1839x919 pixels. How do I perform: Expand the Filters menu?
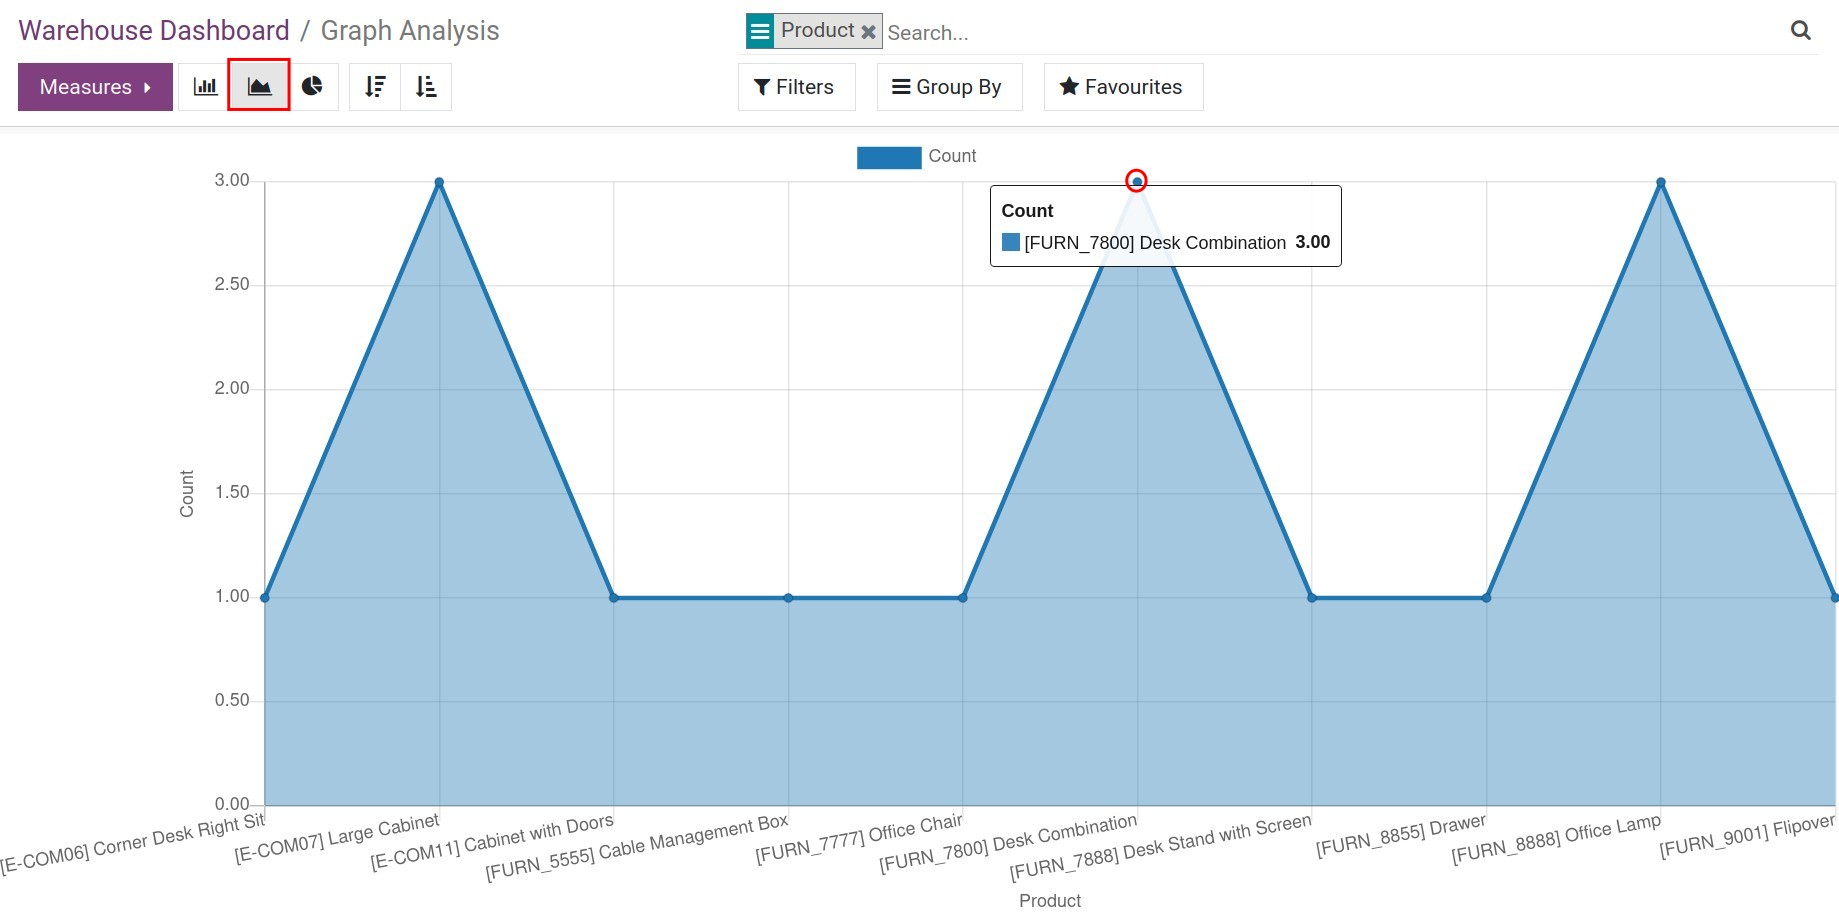(x=796, y=87)
